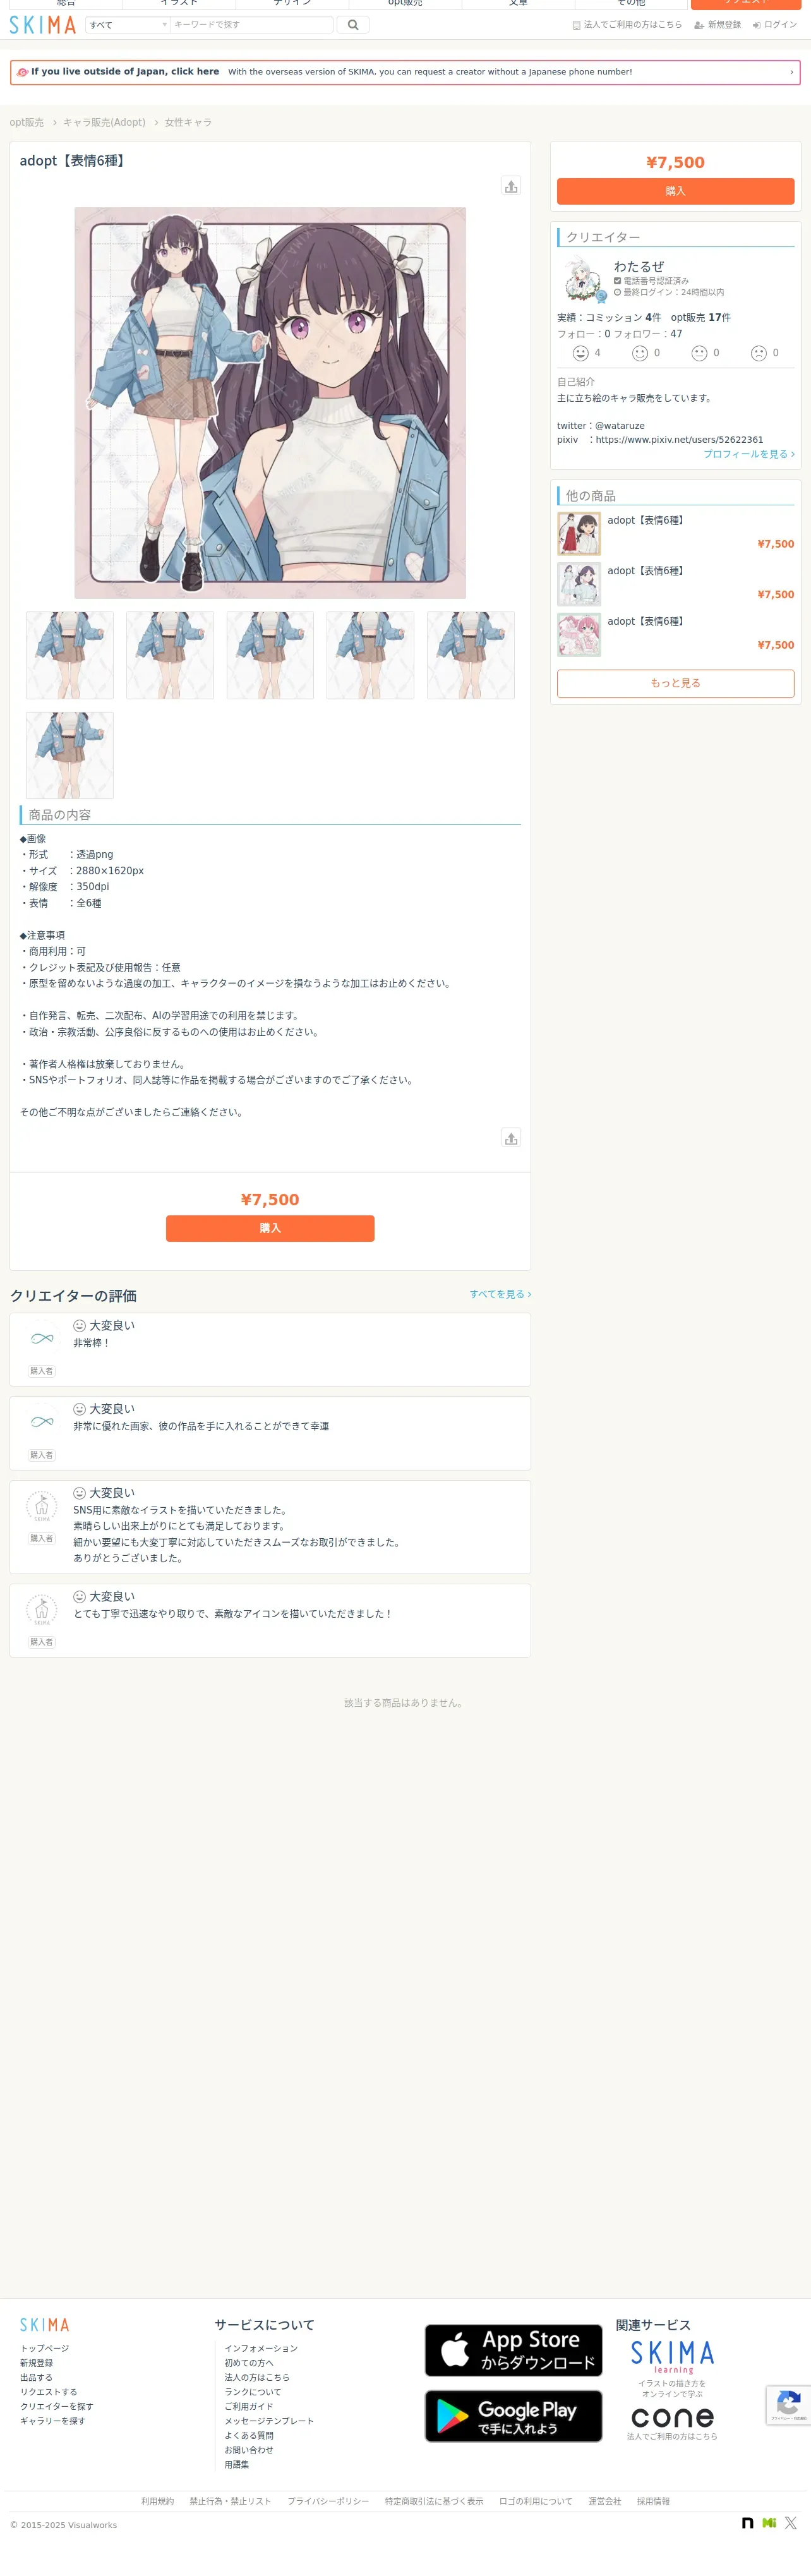Open SKIMA learning logo
The height and width of the screenshot is (2576, 811).
(x=672, y=2357)
